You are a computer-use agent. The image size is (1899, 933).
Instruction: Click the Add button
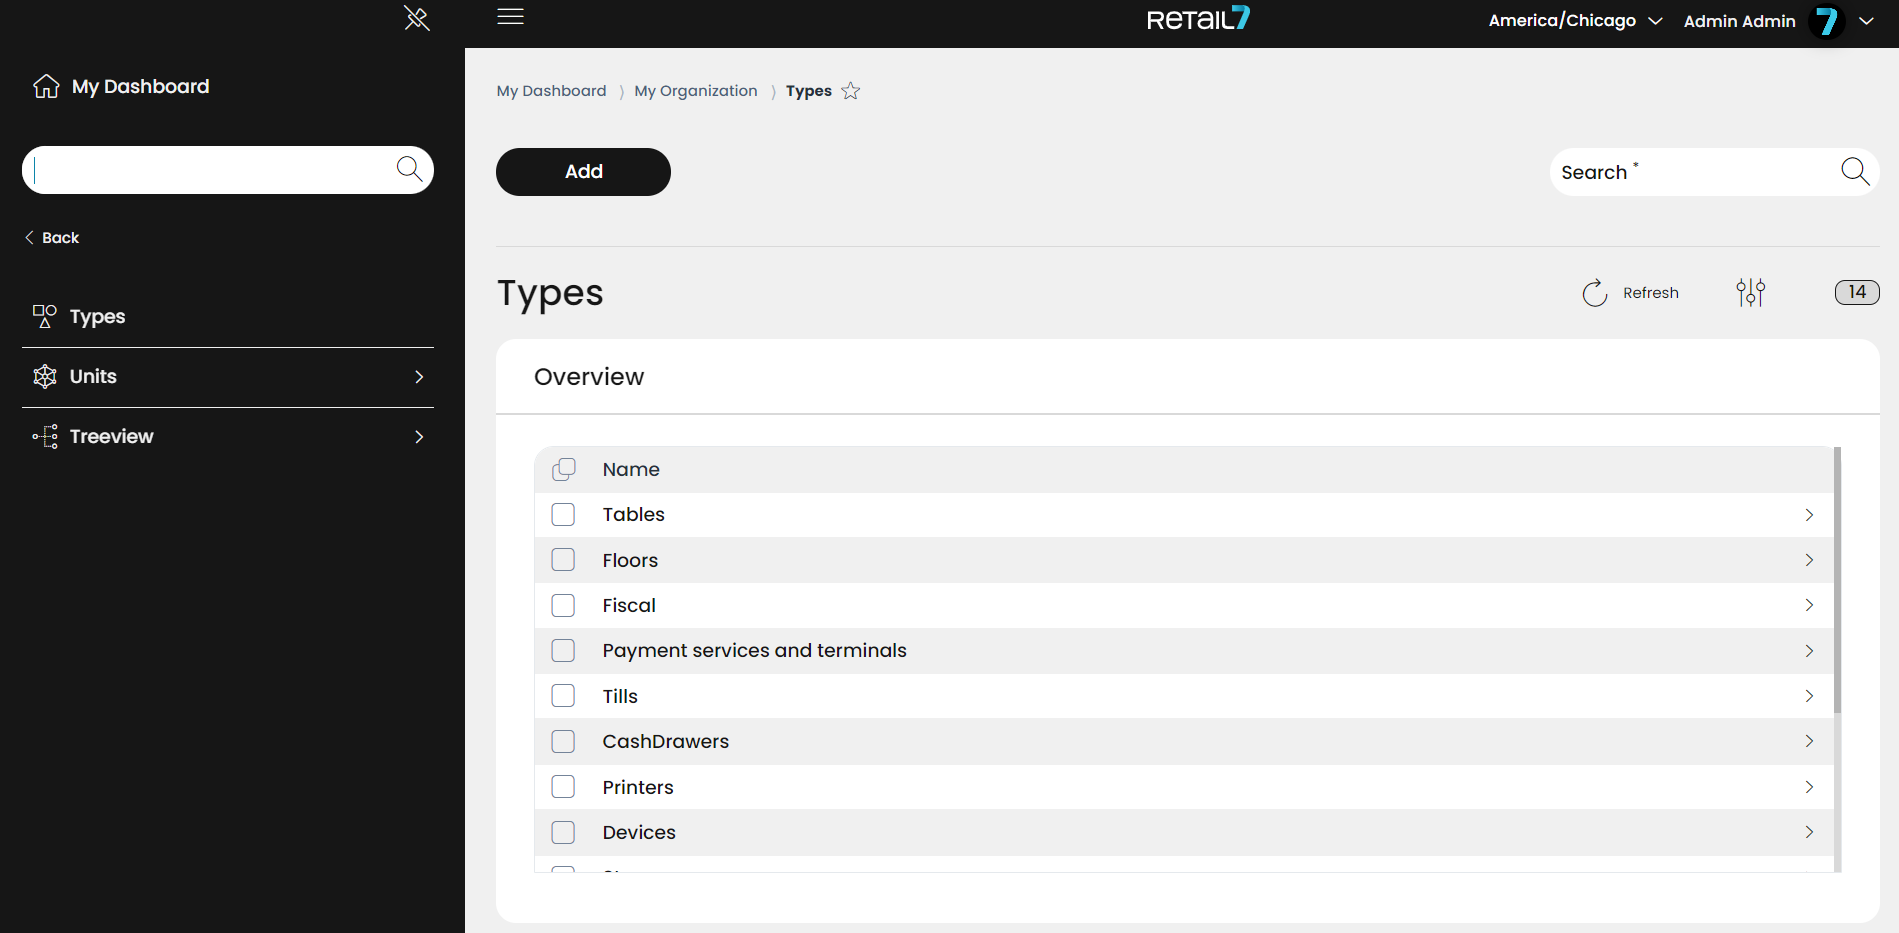pos(583,172)
